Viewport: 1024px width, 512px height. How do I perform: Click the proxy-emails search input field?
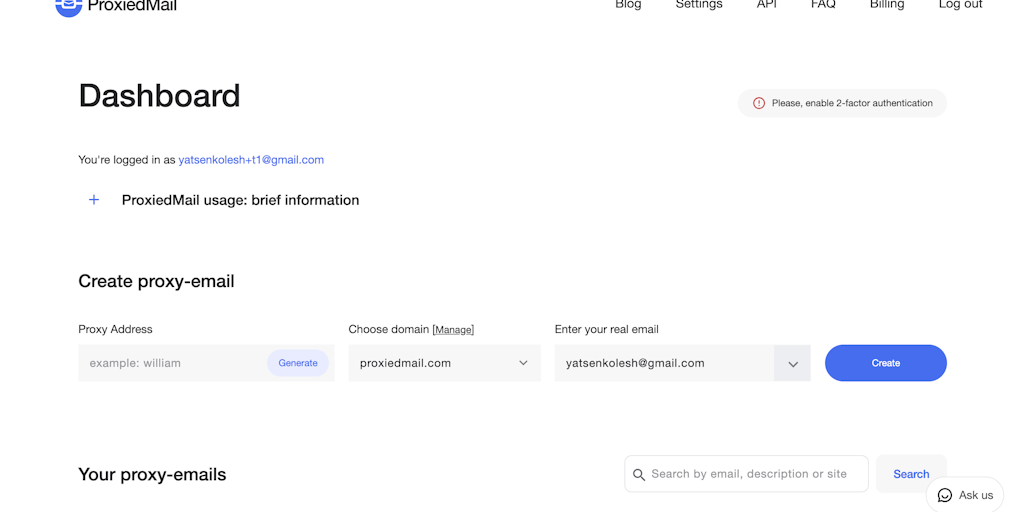752,474
